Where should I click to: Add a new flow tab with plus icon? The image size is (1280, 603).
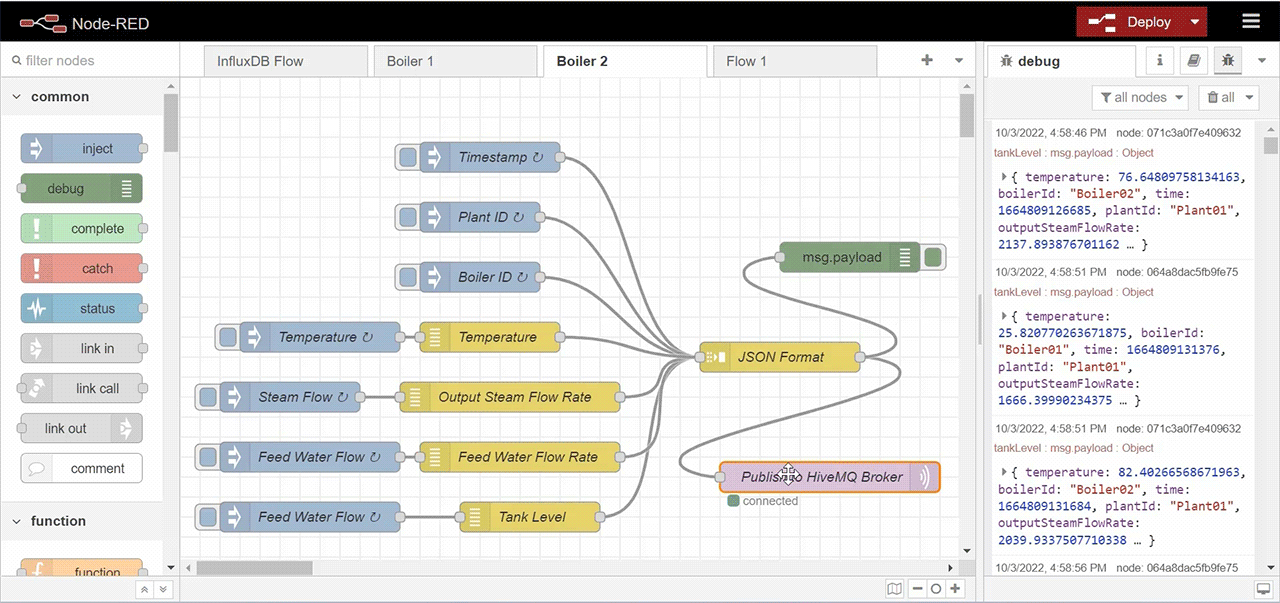[x=927, y=60]
